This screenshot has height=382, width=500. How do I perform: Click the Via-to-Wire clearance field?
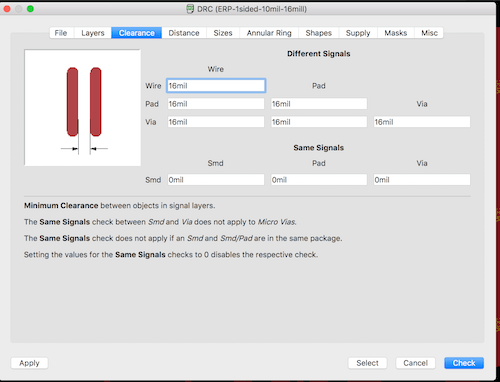pyautogui.click(x=216, y=122)
